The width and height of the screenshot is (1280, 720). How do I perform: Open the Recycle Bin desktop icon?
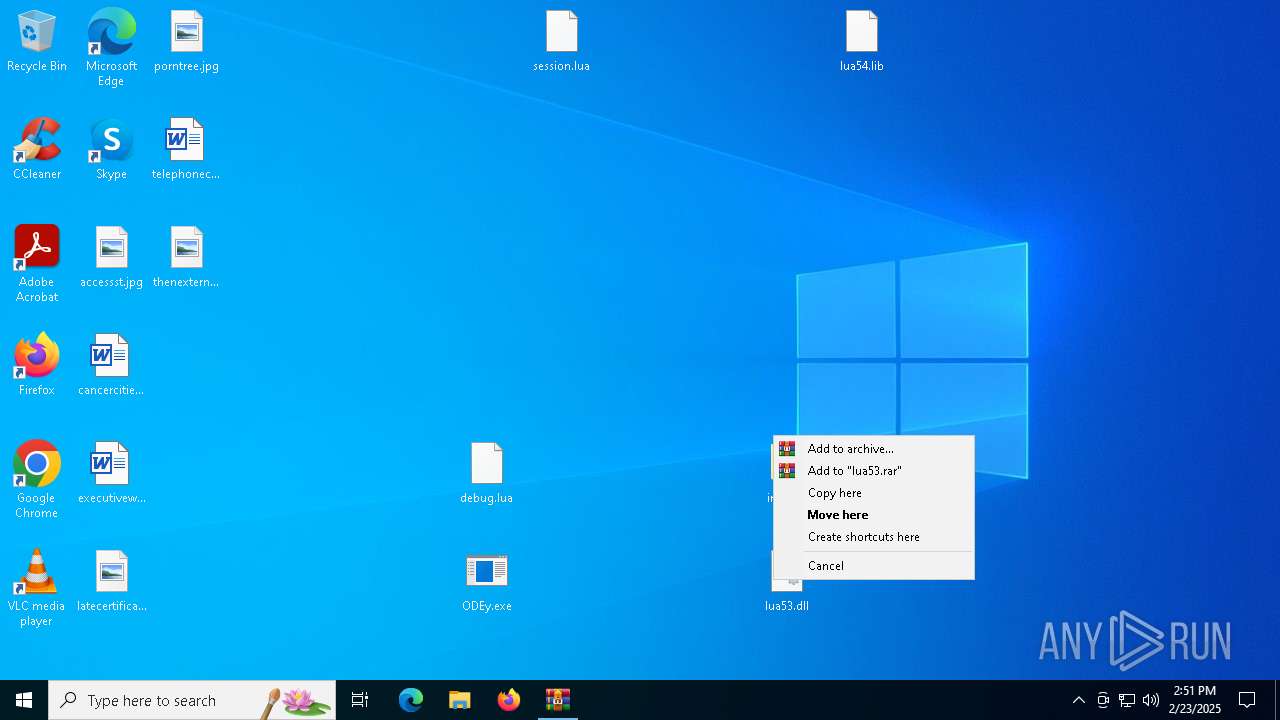[37, 42]
